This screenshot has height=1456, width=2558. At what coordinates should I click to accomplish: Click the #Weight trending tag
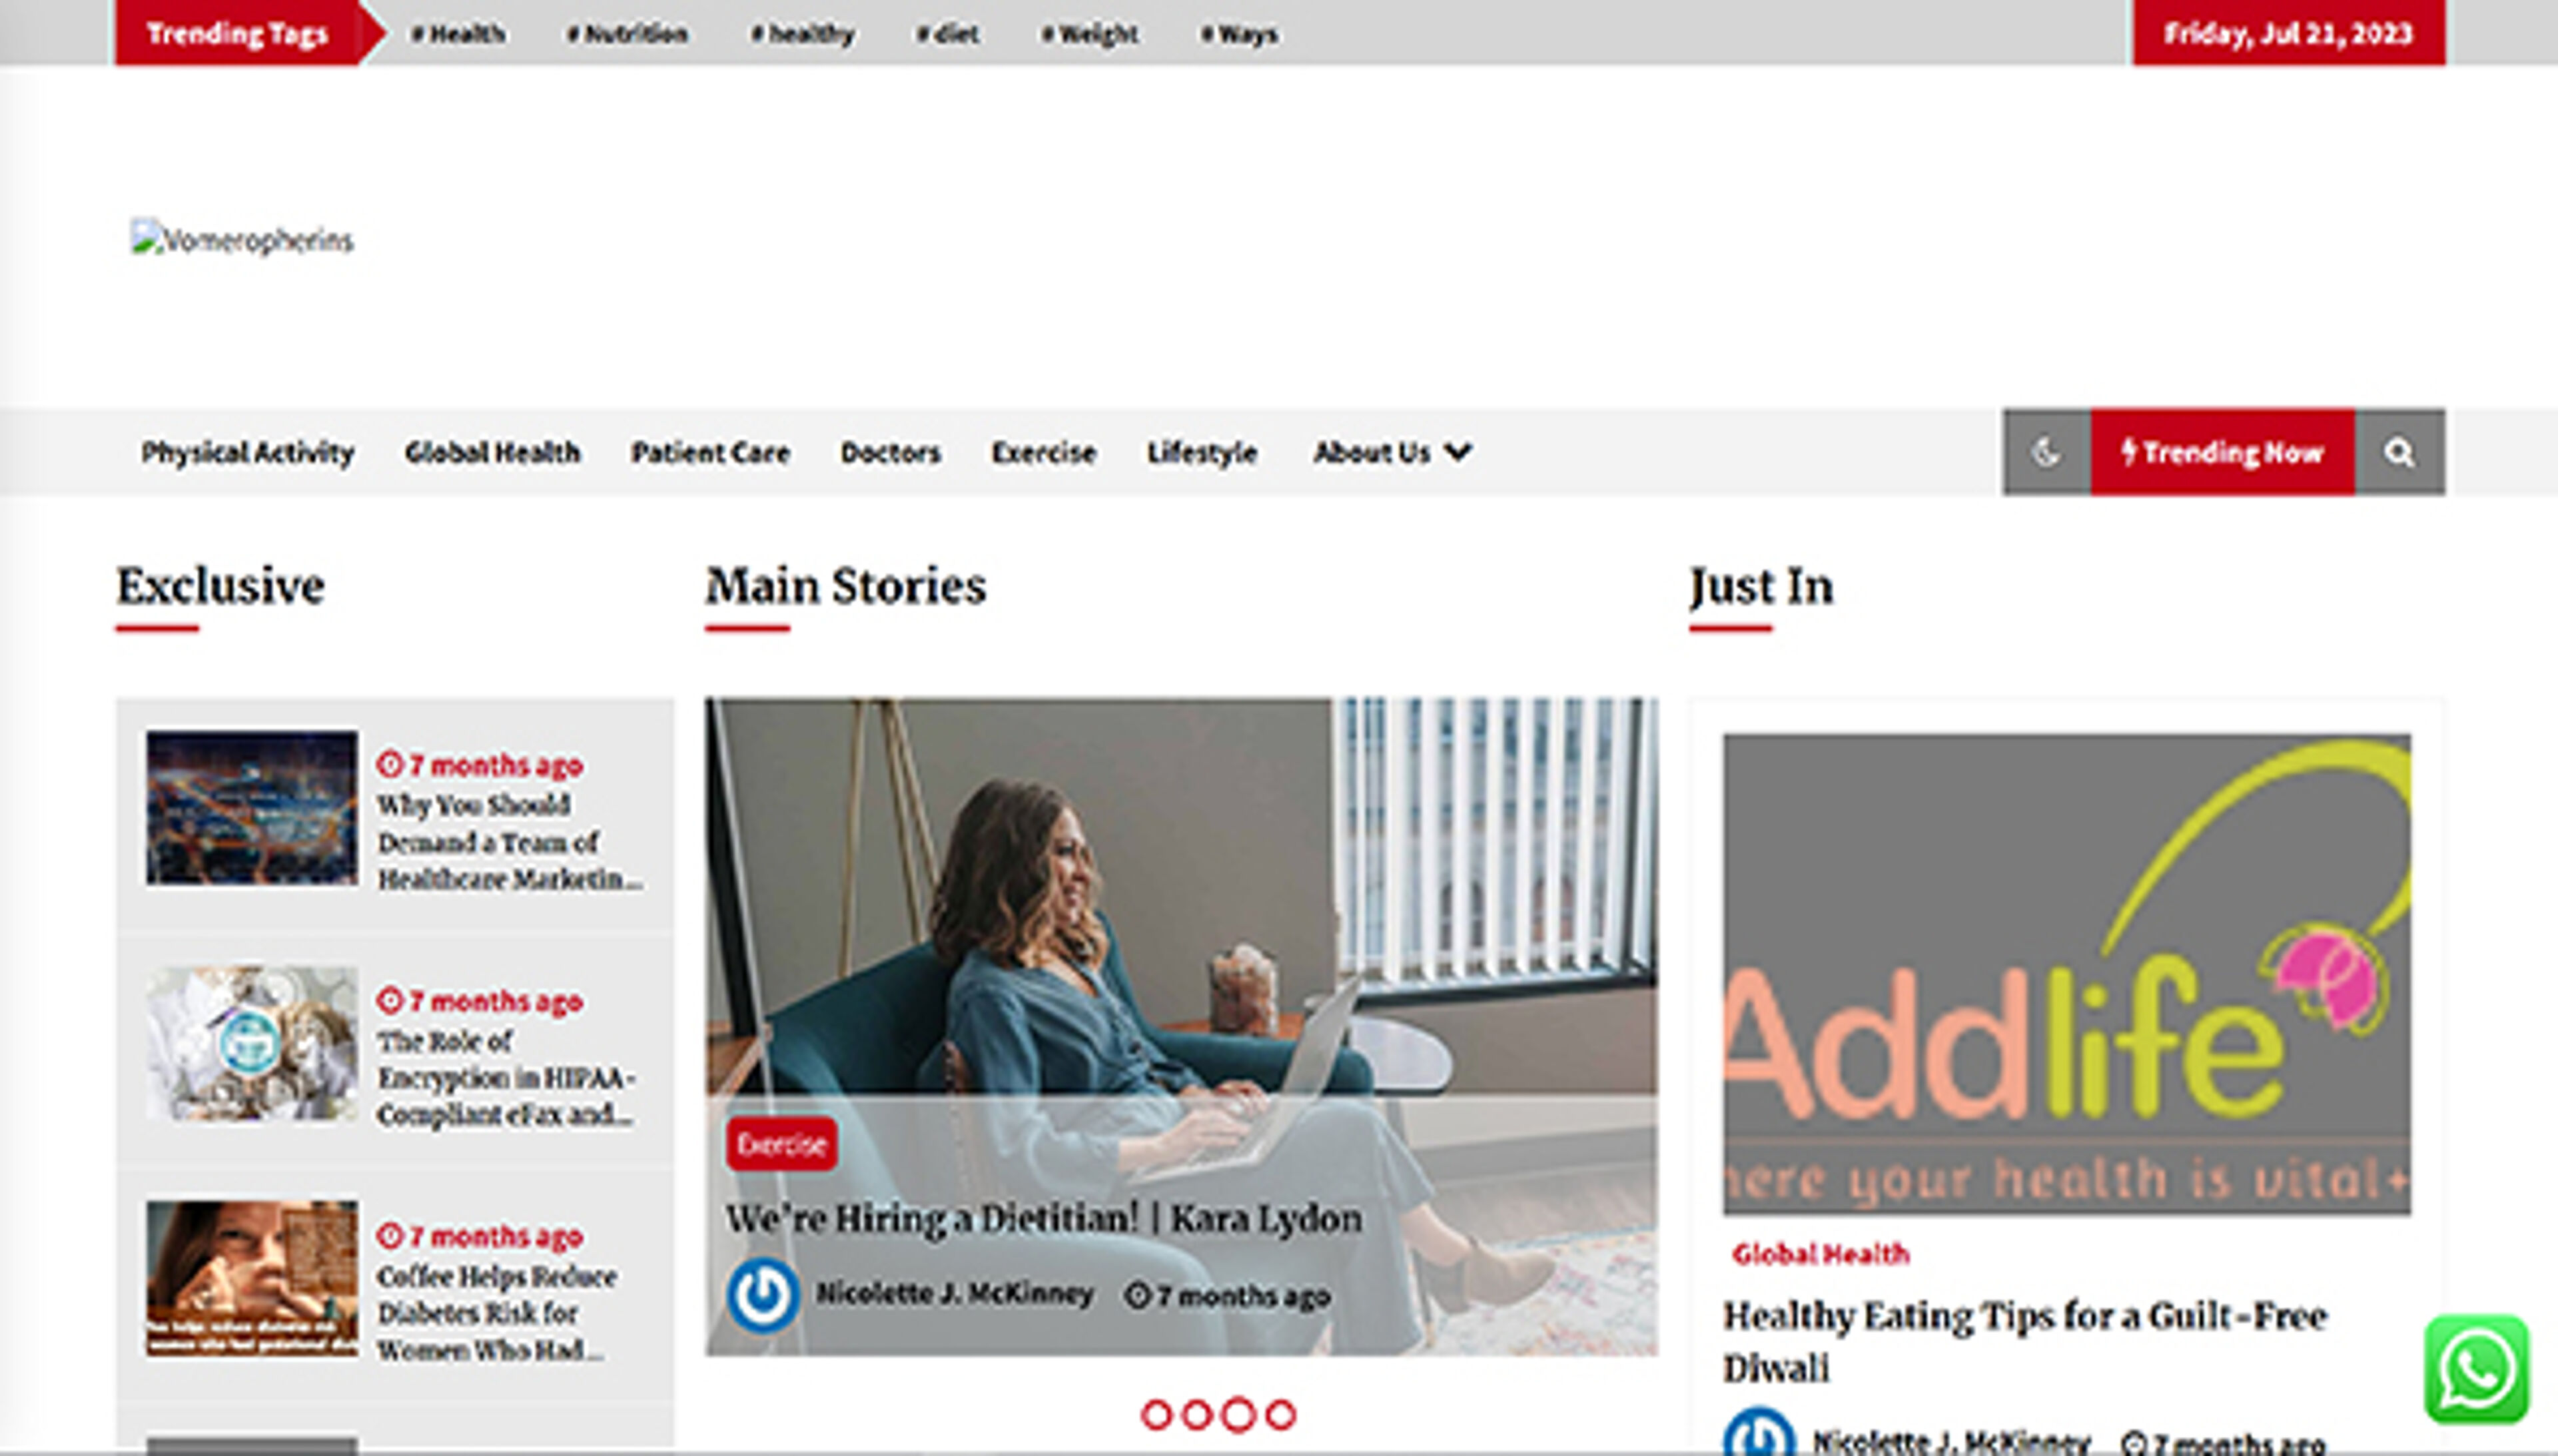pyautogui.click(x=1090, y=34)
